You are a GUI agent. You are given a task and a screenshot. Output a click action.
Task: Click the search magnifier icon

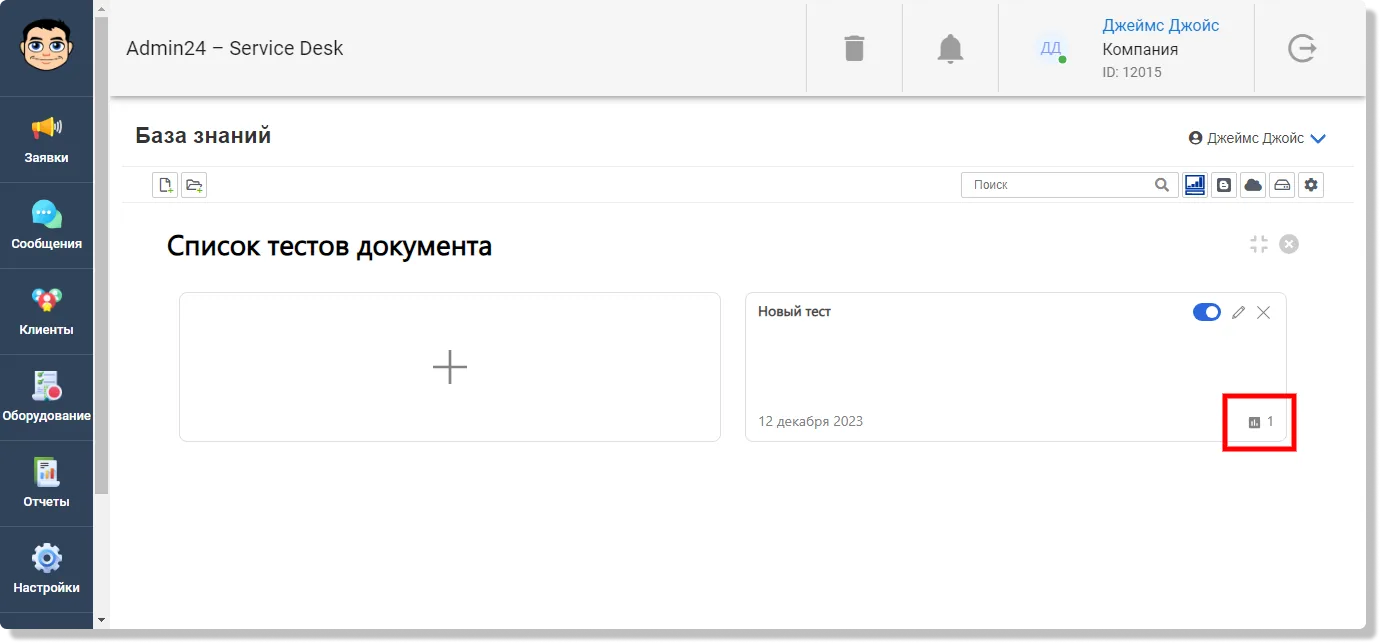coord(1161,184)
